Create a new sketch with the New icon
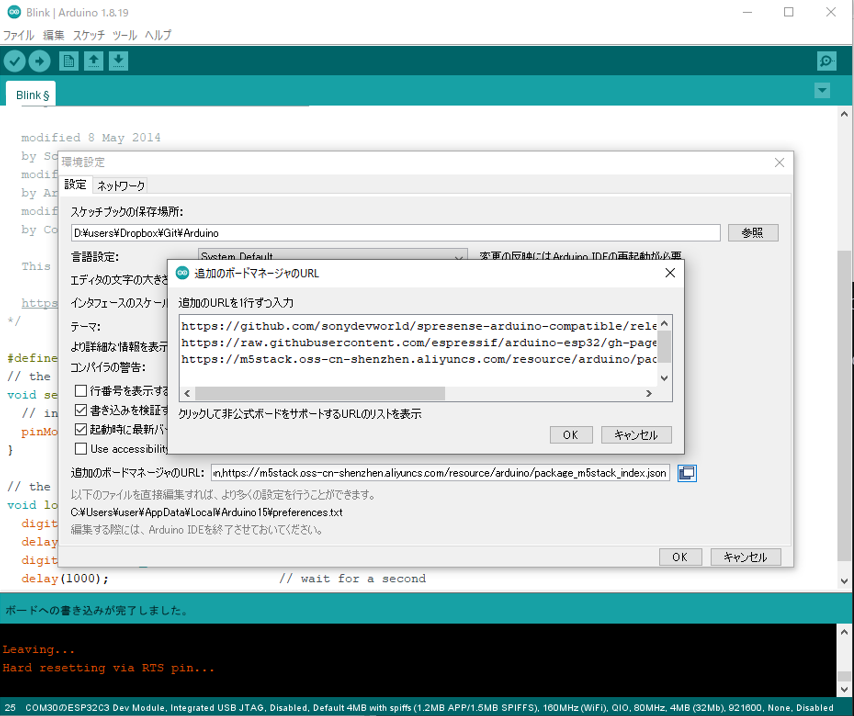 tap(69, 61)
